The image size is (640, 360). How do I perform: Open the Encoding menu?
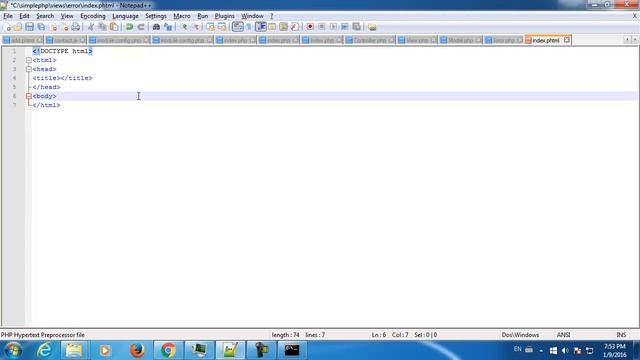[x=93, y=16]
